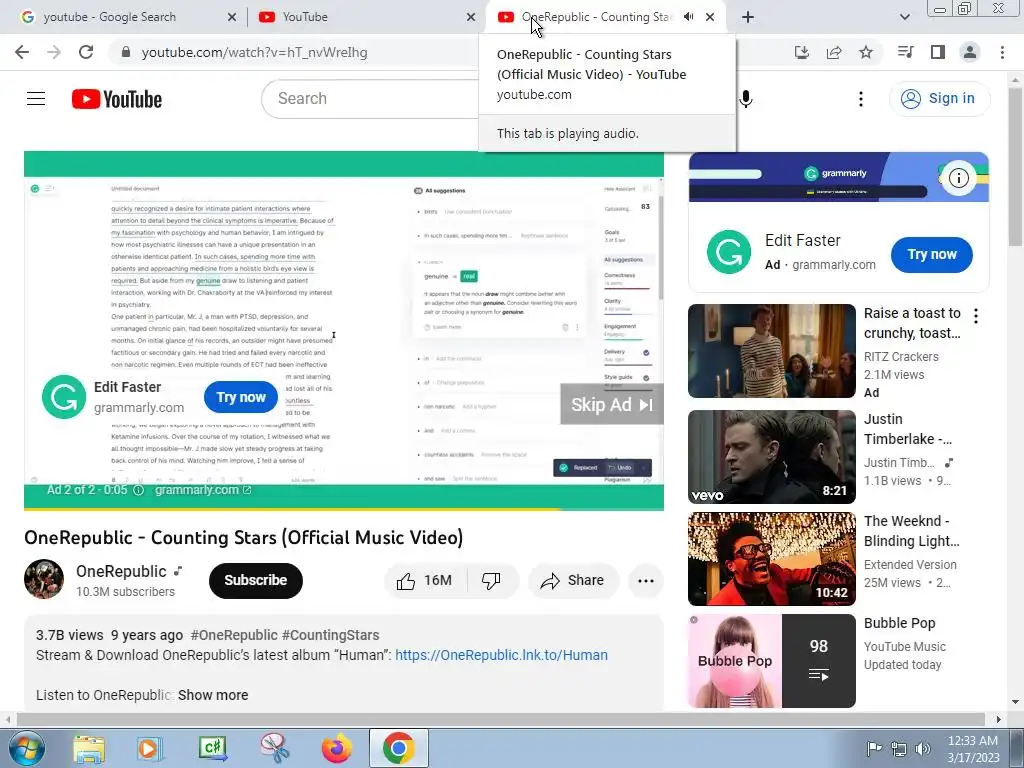
Task: Reload the current page
Action: [x=86, y=52]
